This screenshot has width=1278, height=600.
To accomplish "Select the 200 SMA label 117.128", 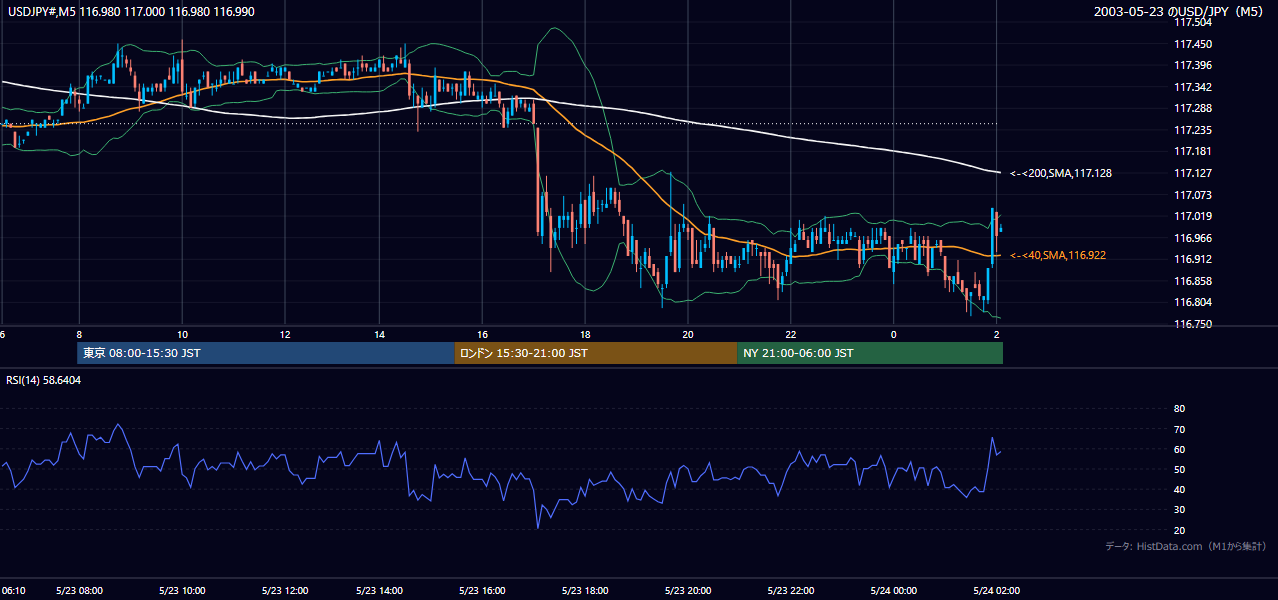I will click(x=1061, y=173).
